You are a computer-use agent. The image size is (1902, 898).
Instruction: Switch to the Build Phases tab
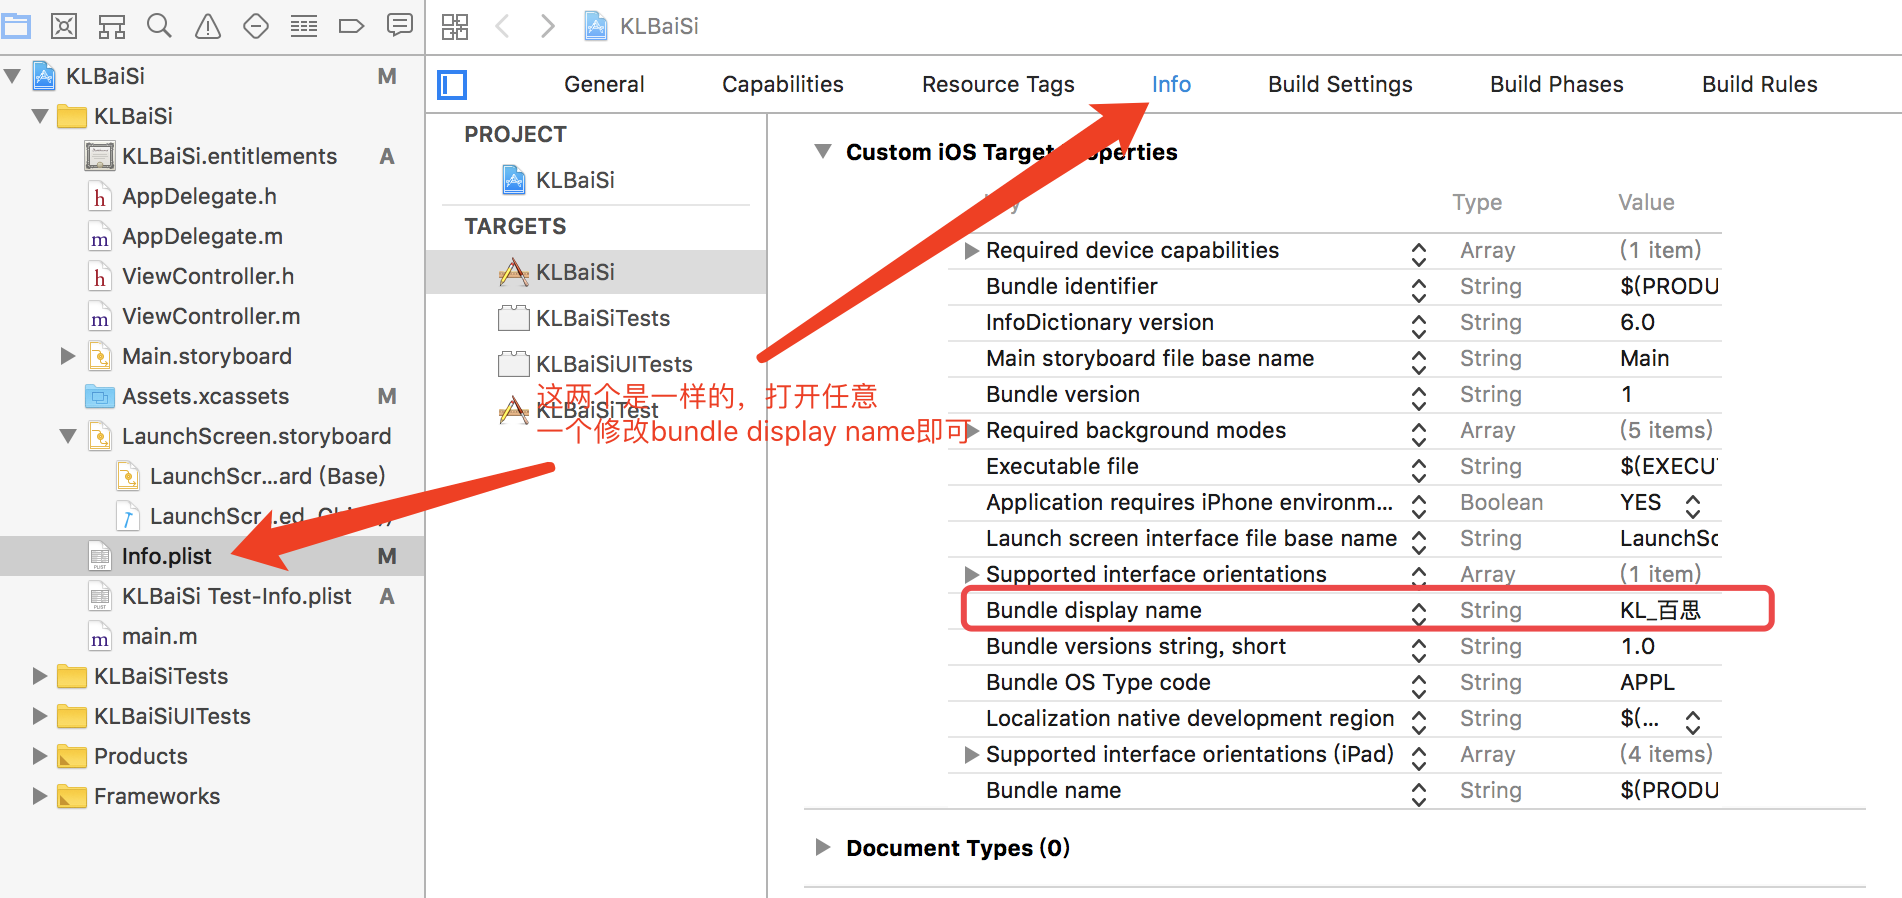(x=1557, y=85)
